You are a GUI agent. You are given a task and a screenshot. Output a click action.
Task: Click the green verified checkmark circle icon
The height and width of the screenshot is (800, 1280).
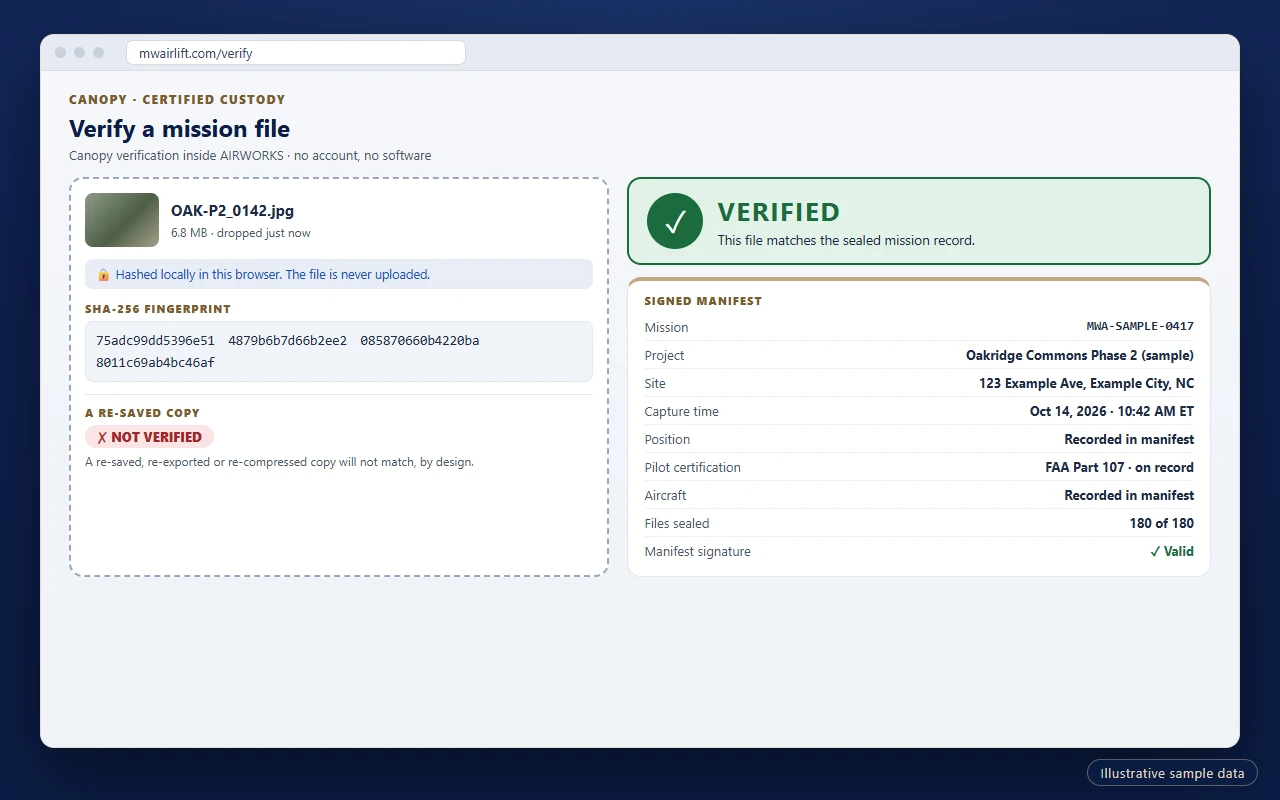point(675,221)
